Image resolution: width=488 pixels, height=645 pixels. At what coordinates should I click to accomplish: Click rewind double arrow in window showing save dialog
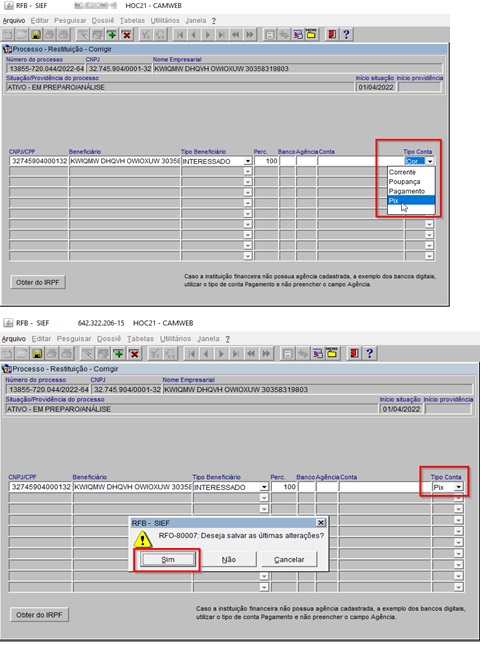[251, 353]
